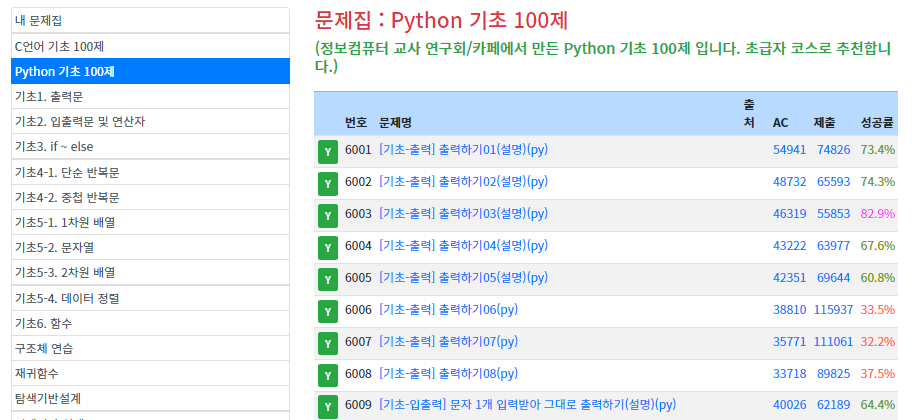
Task: Click the green Y badge for problem 6003
Action: (x=328, y=216)
